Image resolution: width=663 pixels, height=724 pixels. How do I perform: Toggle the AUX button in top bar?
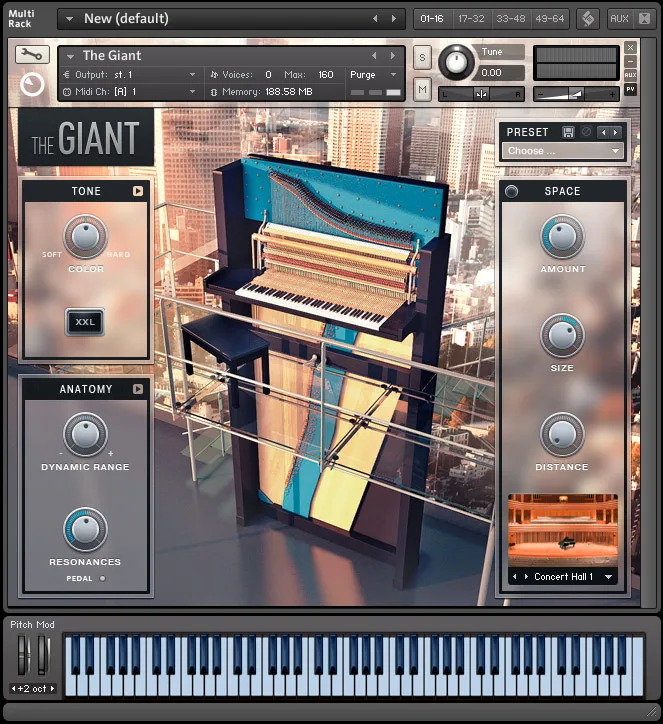click(619, 18)
